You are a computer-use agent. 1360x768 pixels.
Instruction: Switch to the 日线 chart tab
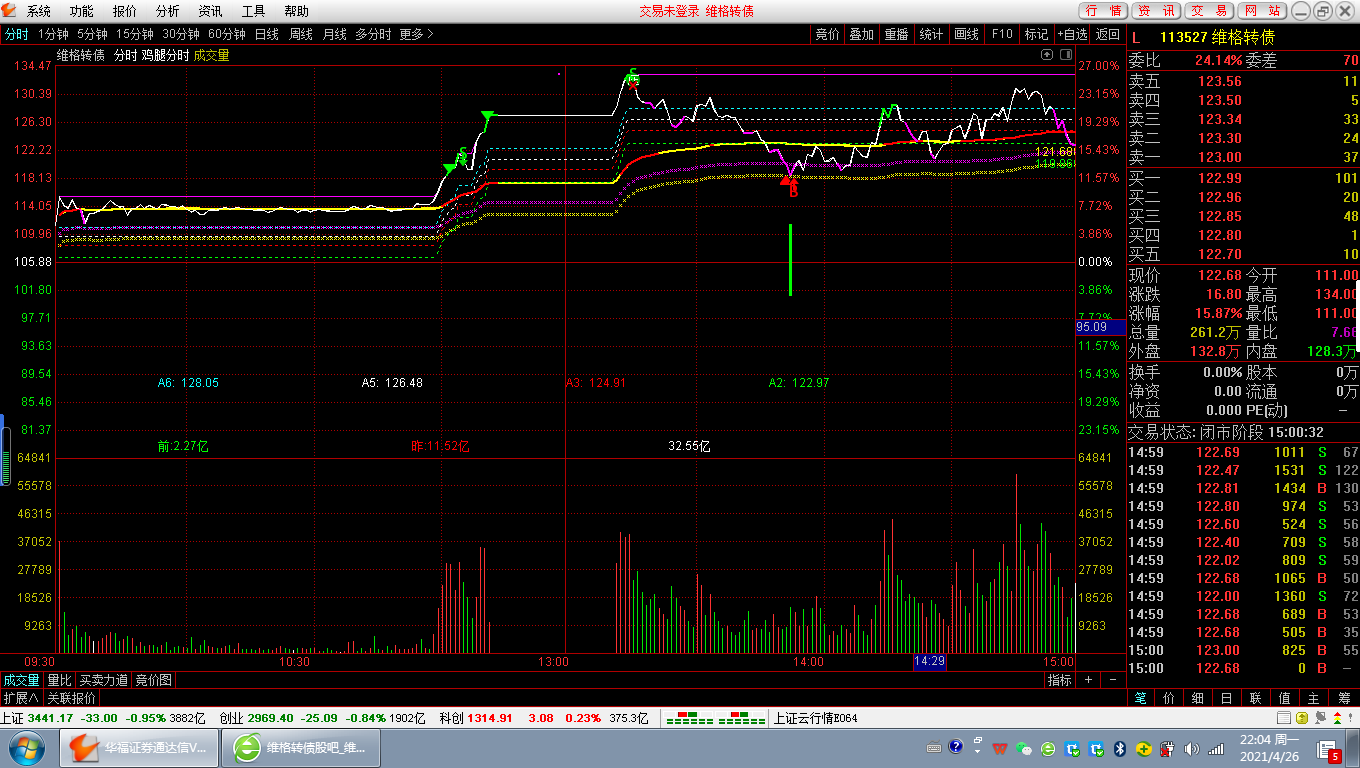pyautogui.click(x=267, y=34)
